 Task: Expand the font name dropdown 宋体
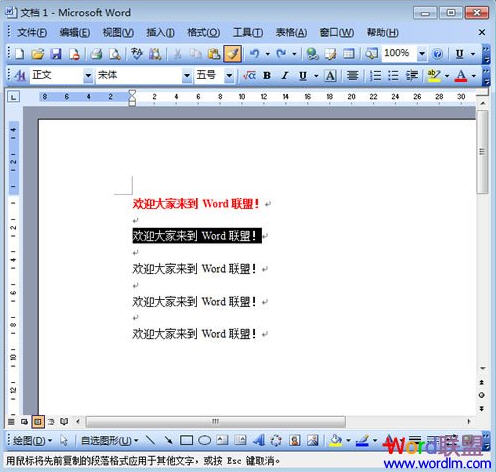[x=187, y=76]
